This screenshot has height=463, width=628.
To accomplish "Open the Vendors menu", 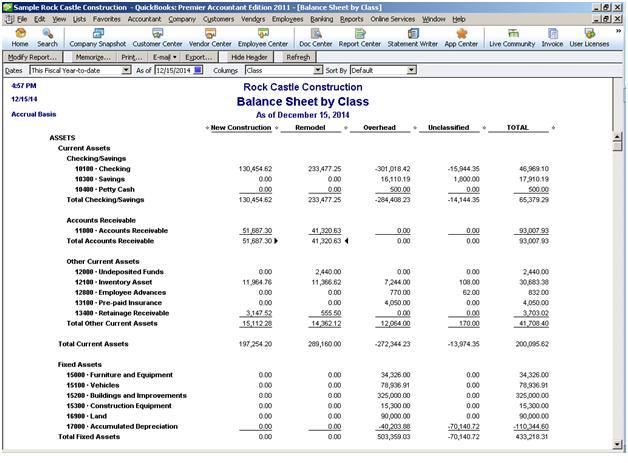I will (253, 19).
